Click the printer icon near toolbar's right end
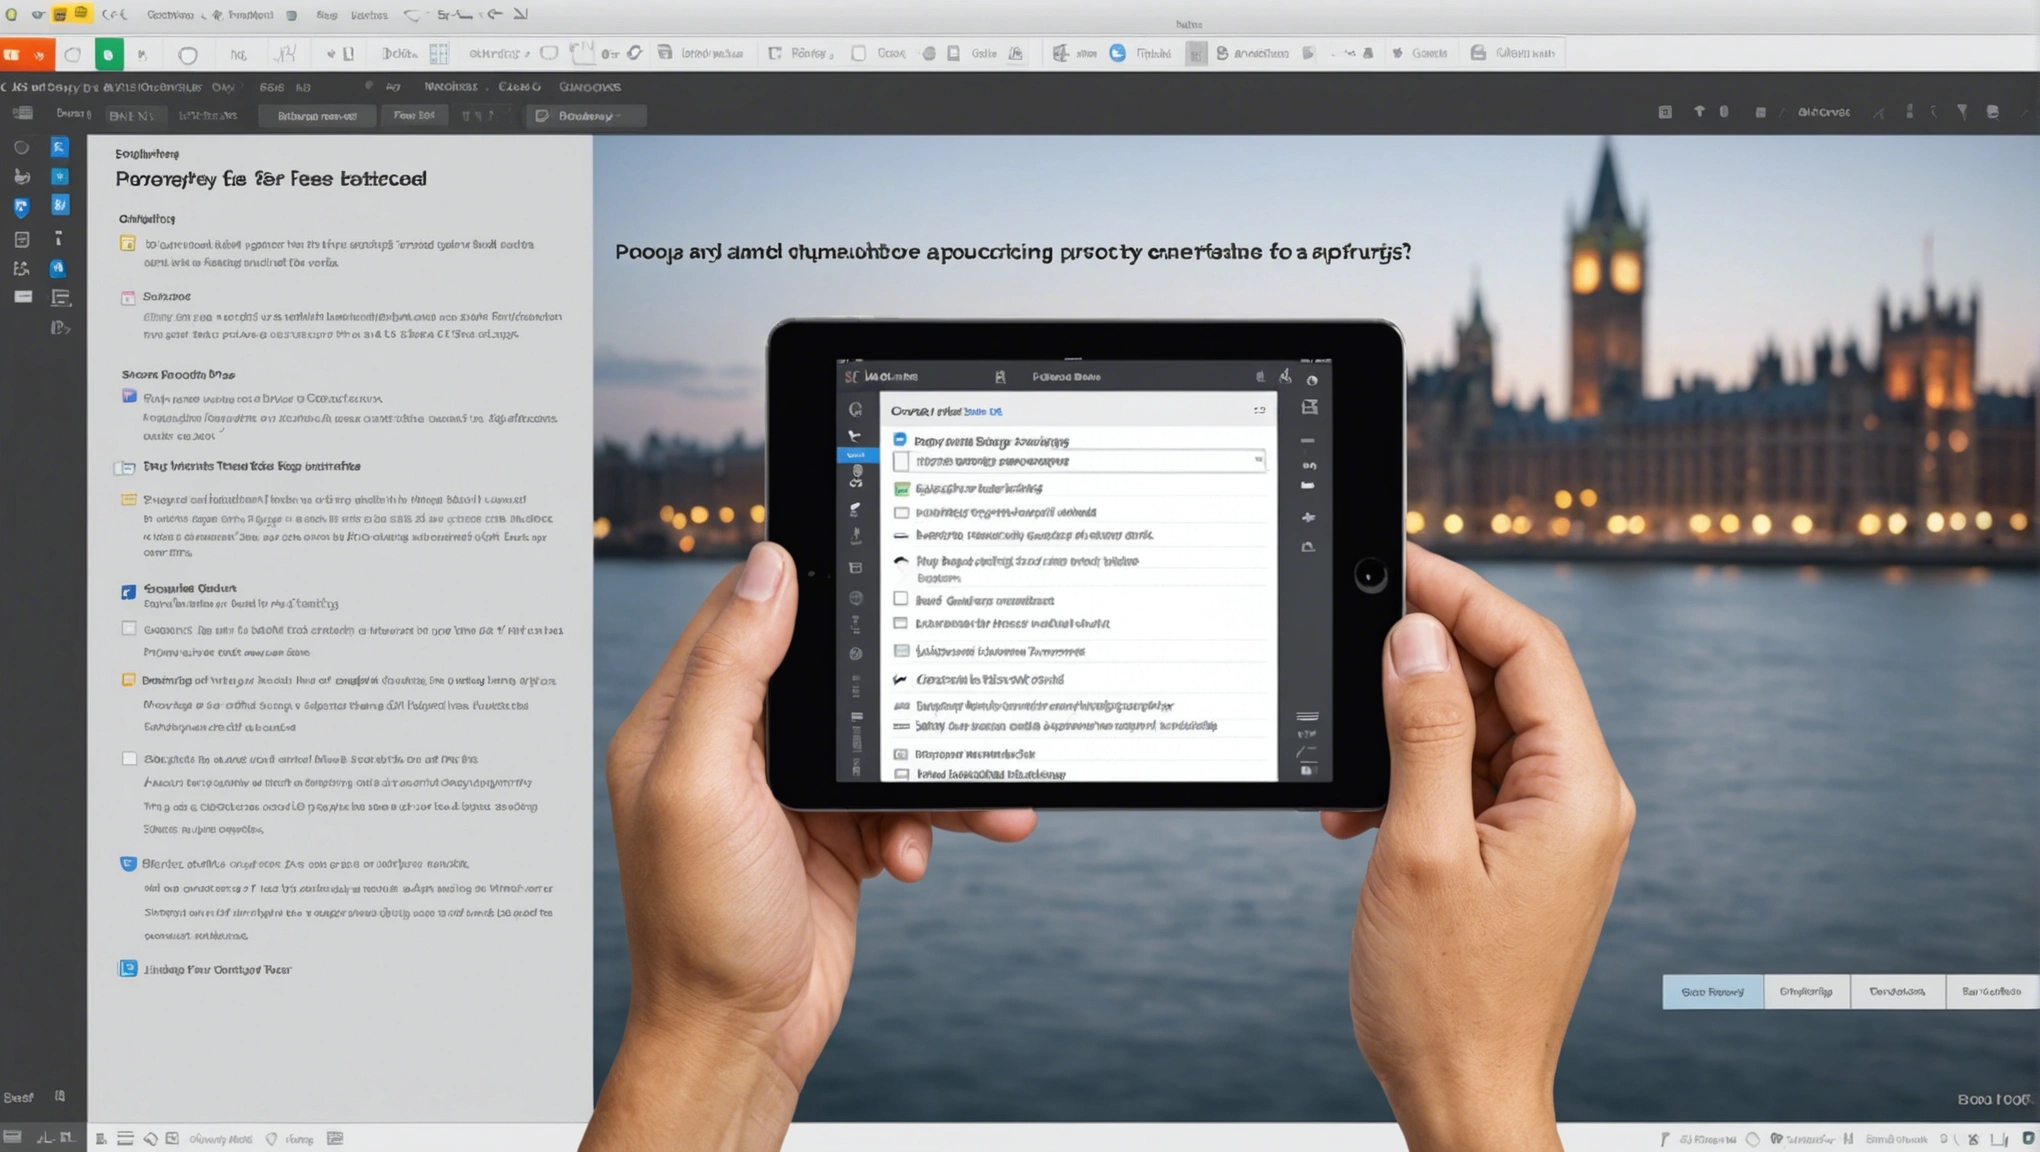 coord(1478,53)
